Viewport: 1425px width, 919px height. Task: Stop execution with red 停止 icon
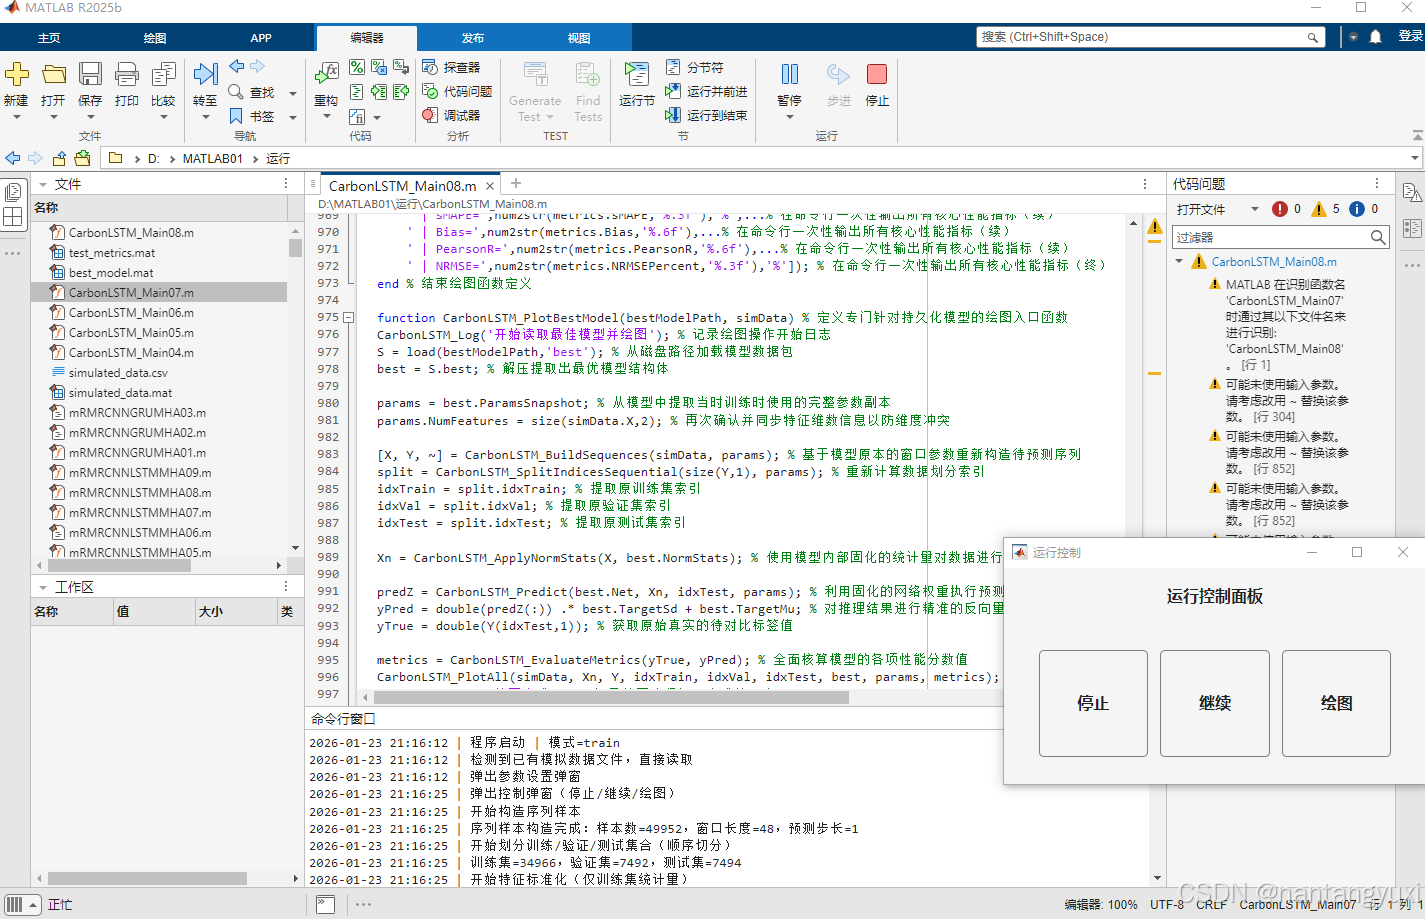click(877, 74)
